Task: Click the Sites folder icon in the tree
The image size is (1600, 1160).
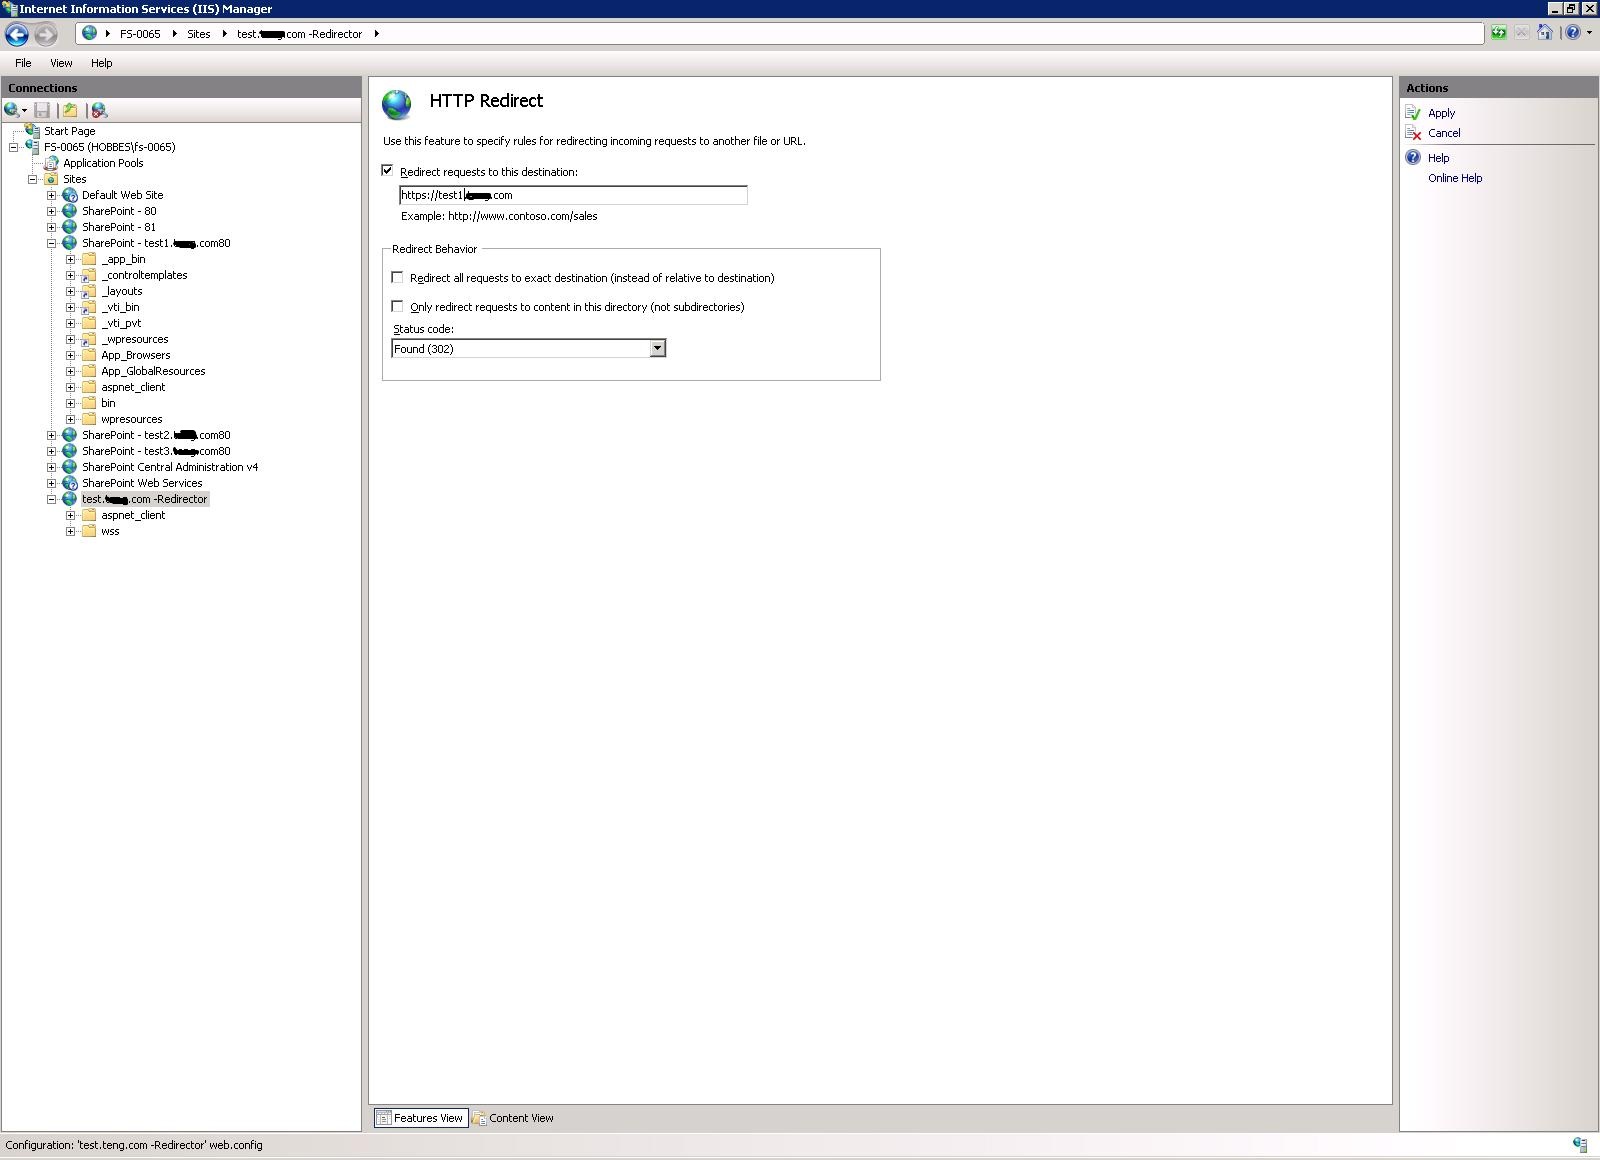Action: (51, 179)
